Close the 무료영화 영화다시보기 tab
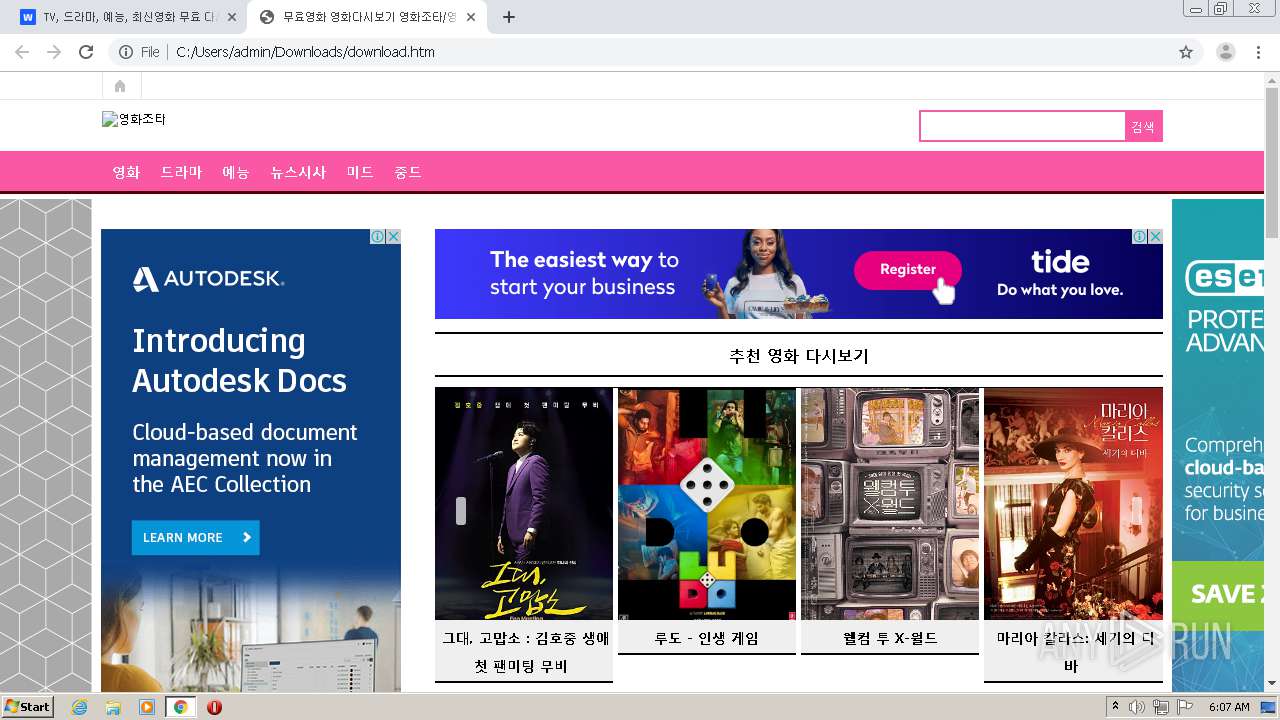The width and height of the screenshot is (1280, 720). click(471, 17)
